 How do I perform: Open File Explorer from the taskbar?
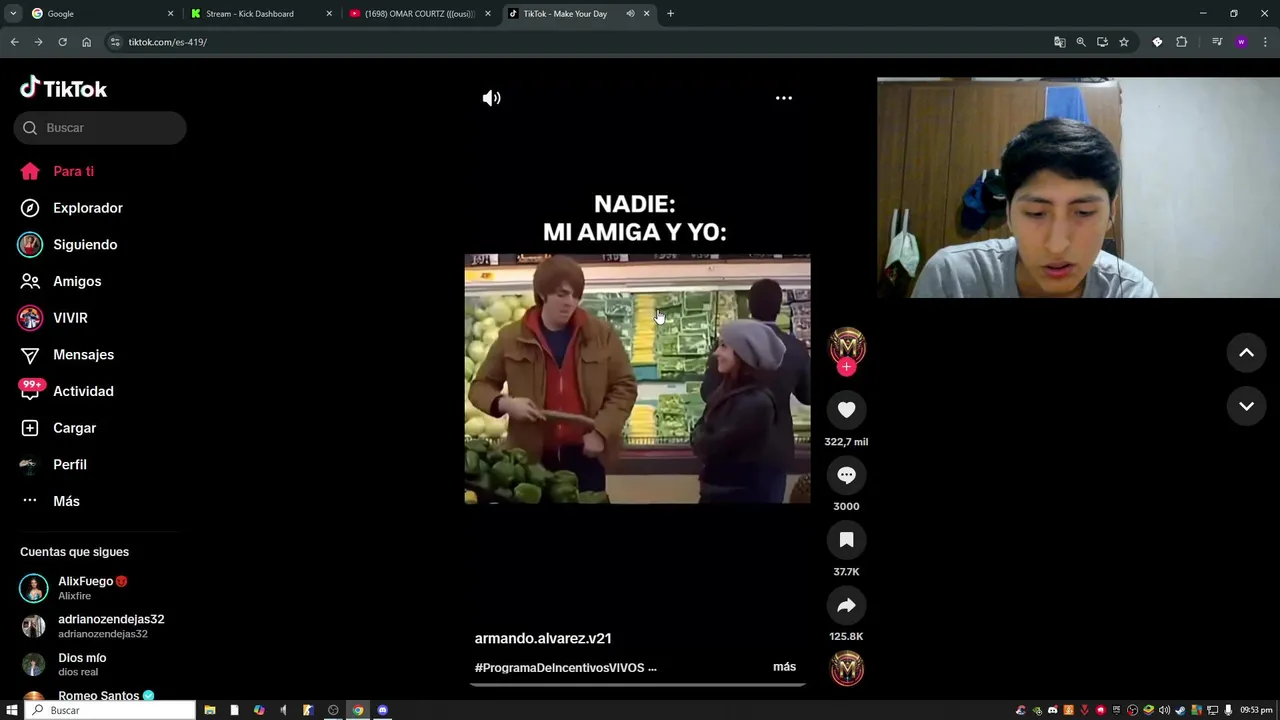[x=210, y=710]
